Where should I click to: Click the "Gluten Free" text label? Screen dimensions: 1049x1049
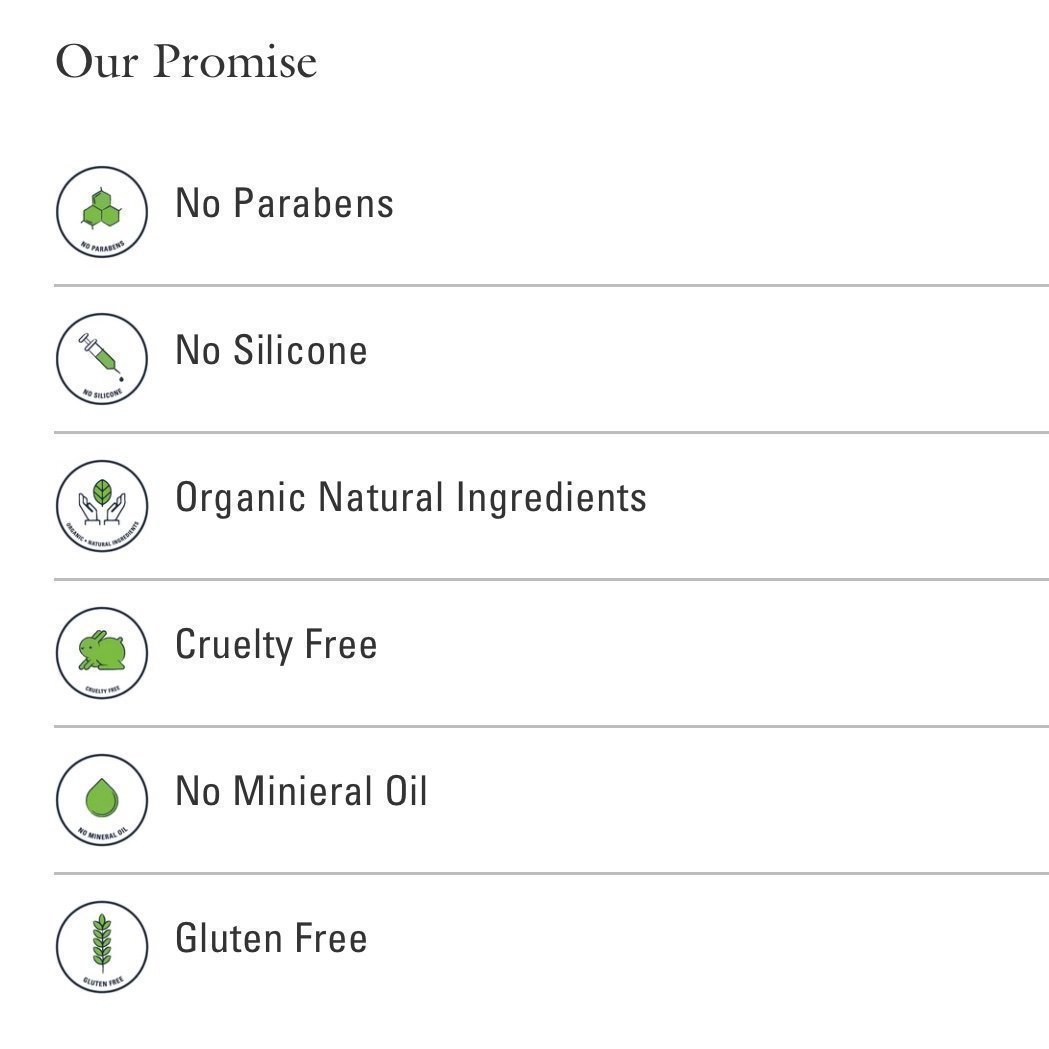tap(271, 938)
